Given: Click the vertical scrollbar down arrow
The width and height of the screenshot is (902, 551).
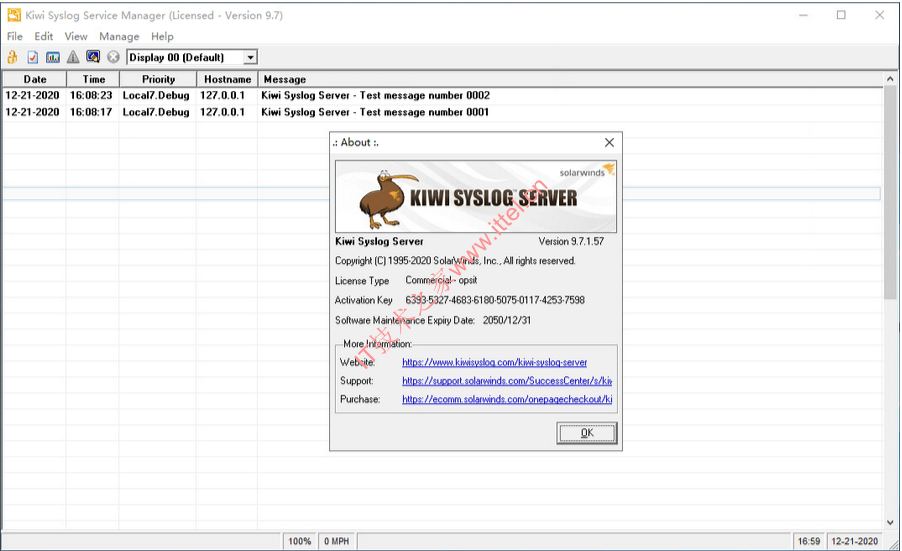Looking at the screenshot, I should click(890, 522).
